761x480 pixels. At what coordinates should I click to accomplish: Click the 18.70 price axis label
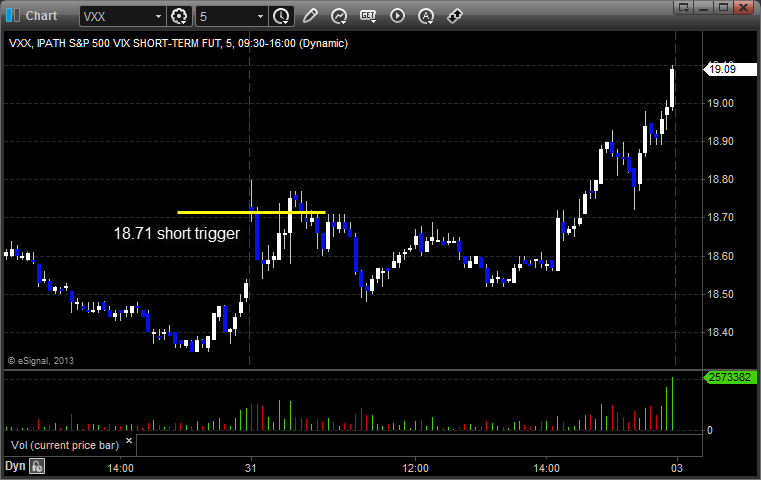720,217
